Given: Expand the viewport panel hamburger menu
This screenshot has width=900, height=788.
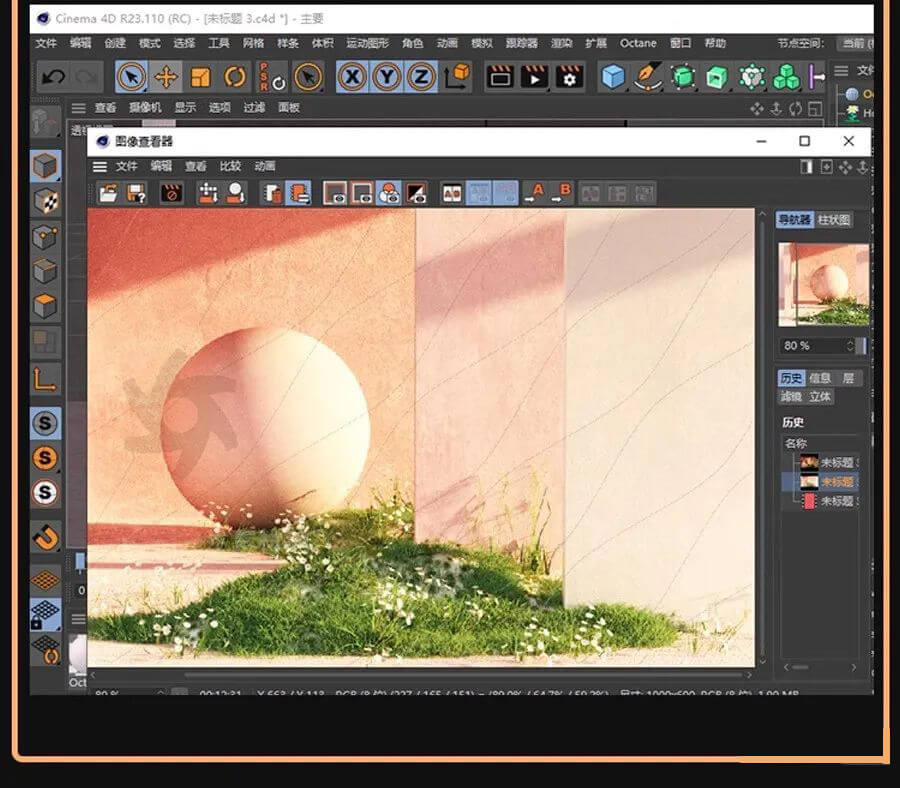Looking at the screenshot, I should (x=78, y=108).
